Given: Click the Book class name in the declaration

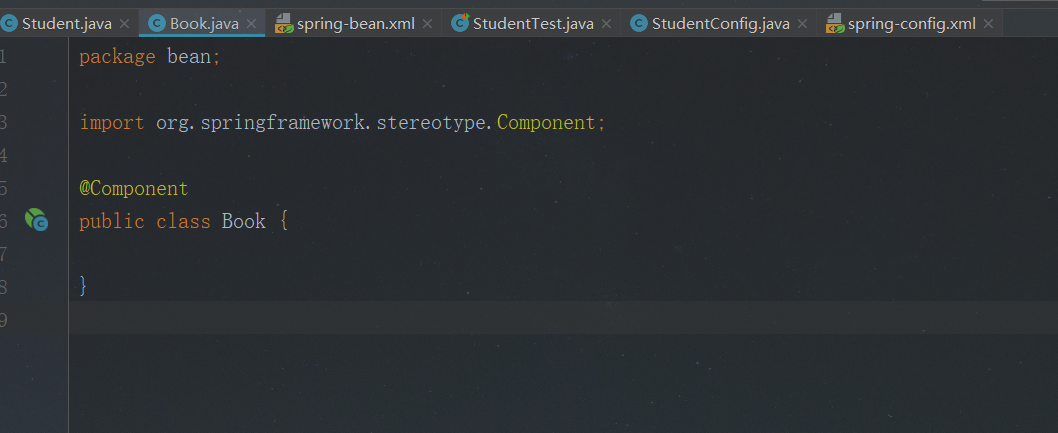Looking at the screenshot, I should click(x=244, y=221).
